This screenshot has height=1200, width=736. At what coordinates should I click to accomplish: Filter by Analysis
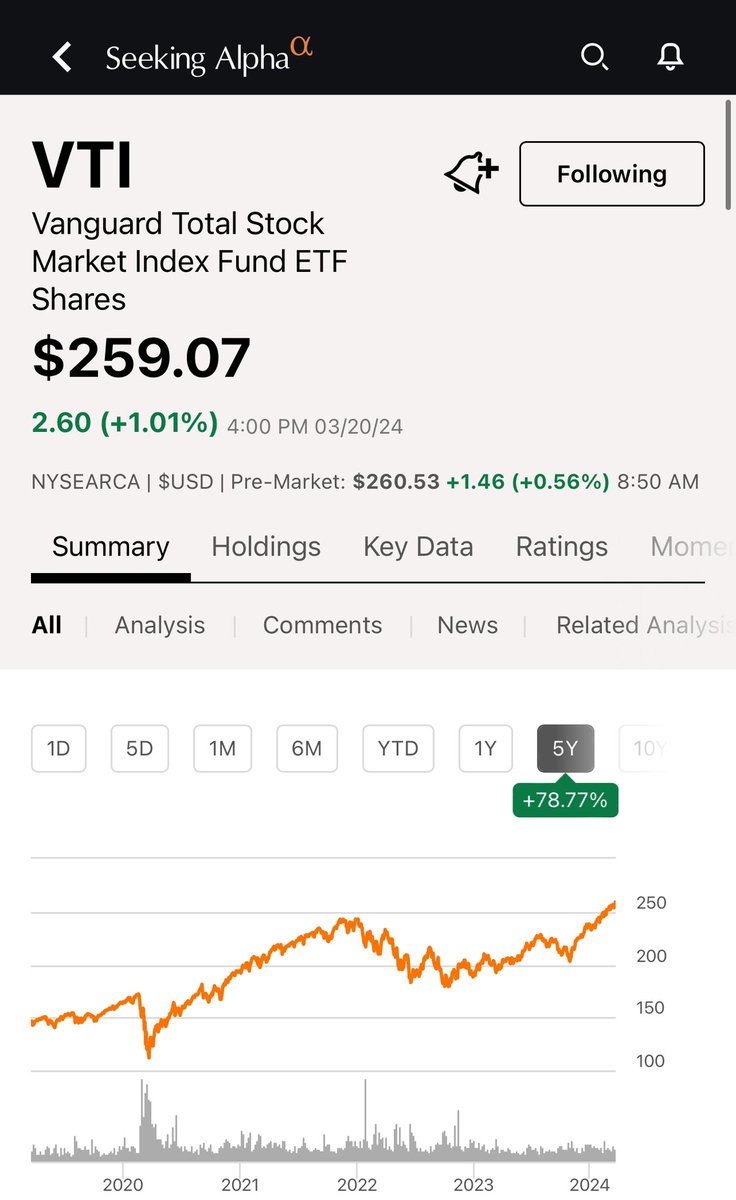(160, 625)
